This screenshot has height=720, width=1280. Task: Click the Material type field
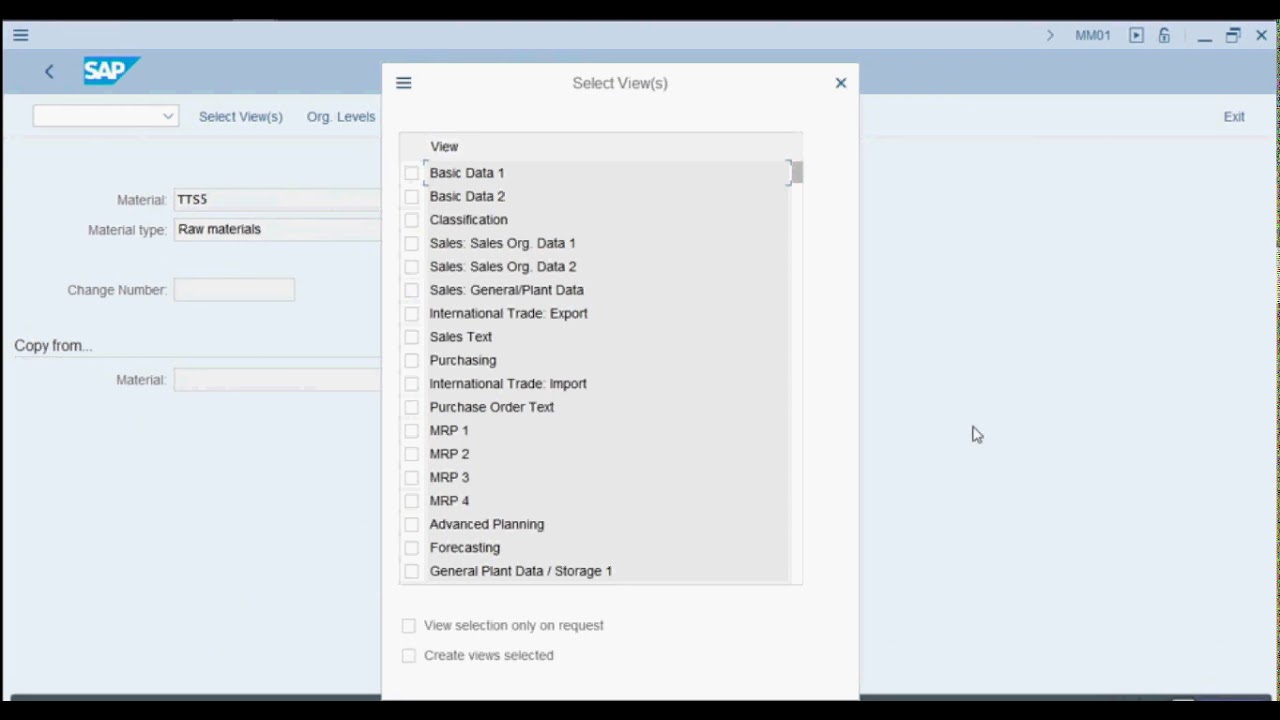point(278,229)
